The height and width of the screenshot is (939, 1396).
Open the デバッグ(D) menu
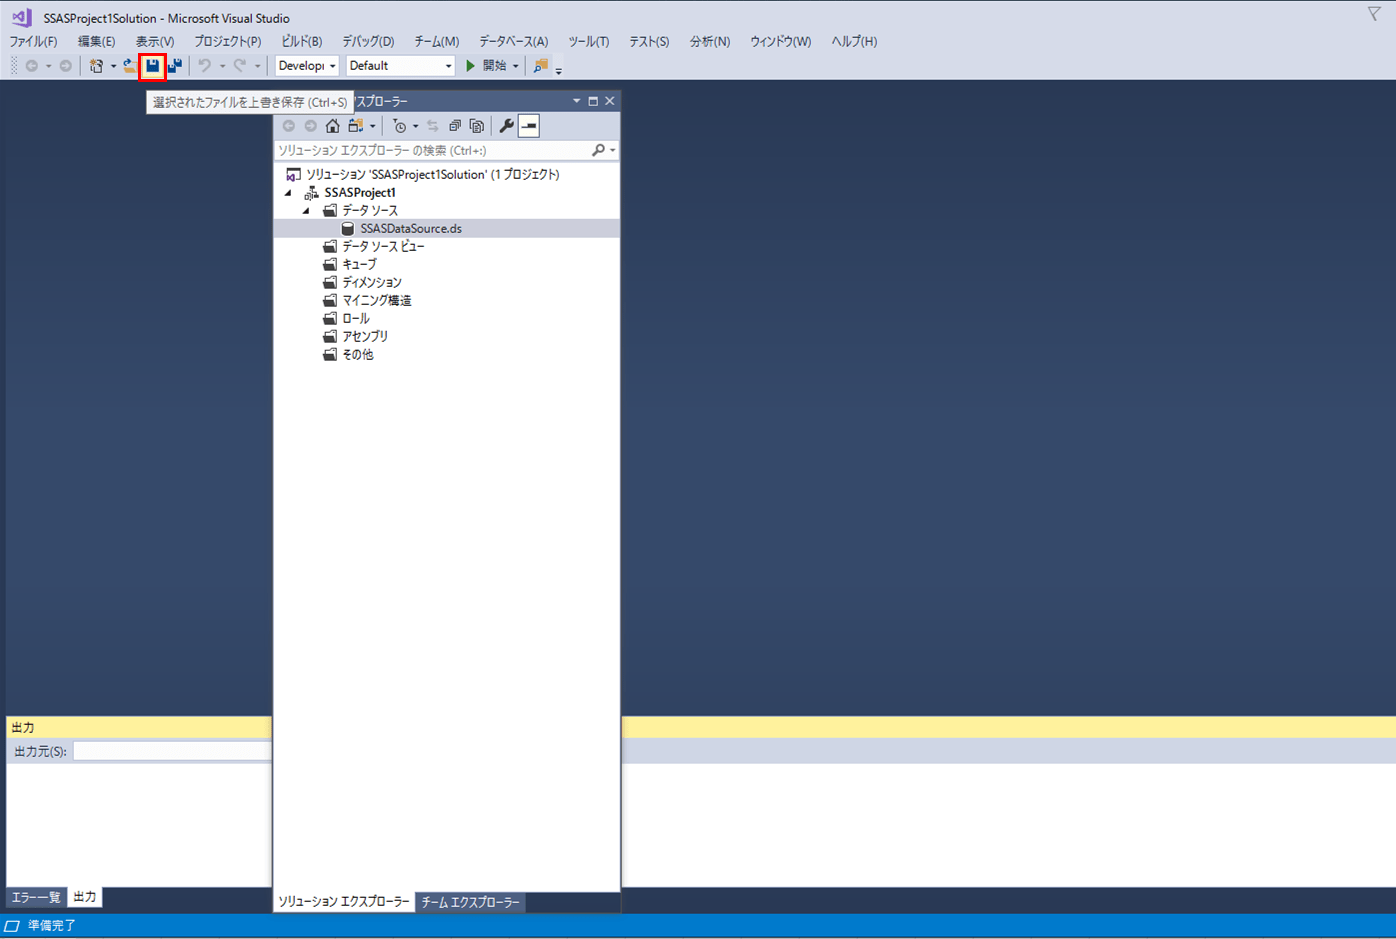click(x=368, y=42)
